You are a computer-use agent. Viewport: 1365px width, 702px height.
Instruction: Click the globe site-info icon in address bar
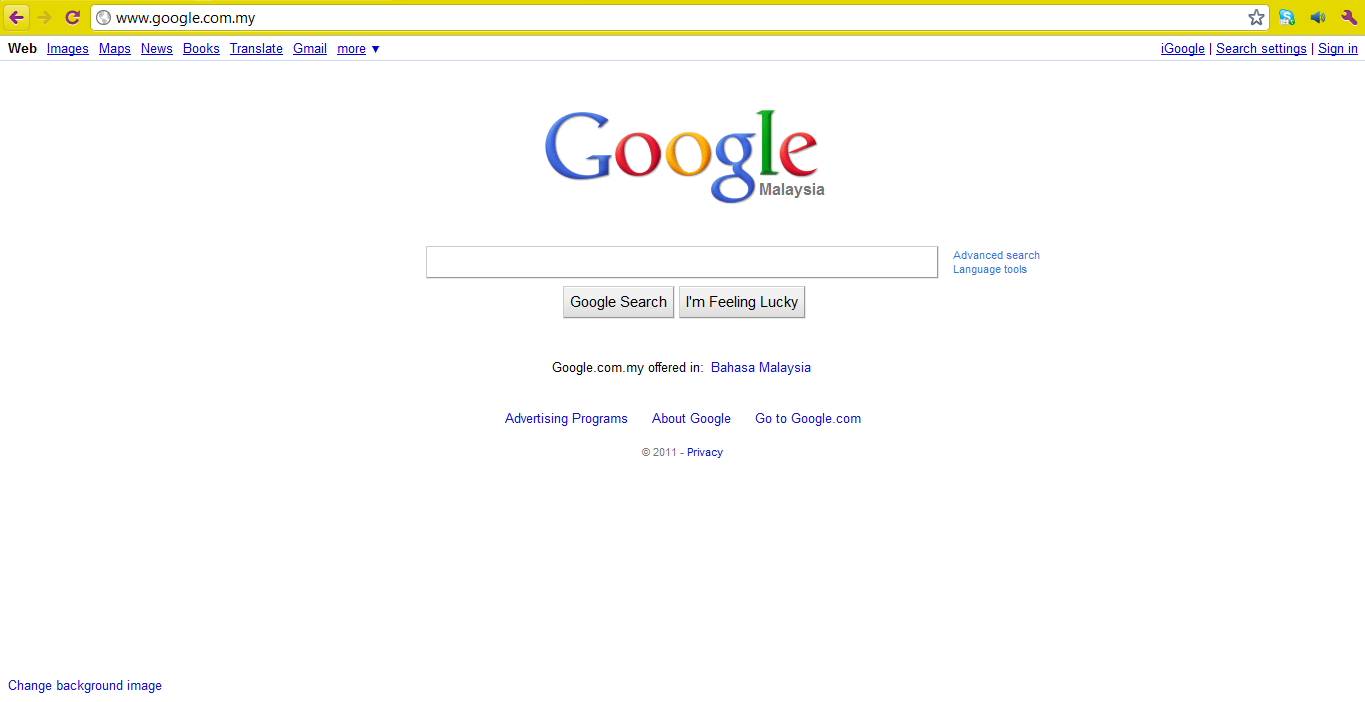click(x=103, y=17)
